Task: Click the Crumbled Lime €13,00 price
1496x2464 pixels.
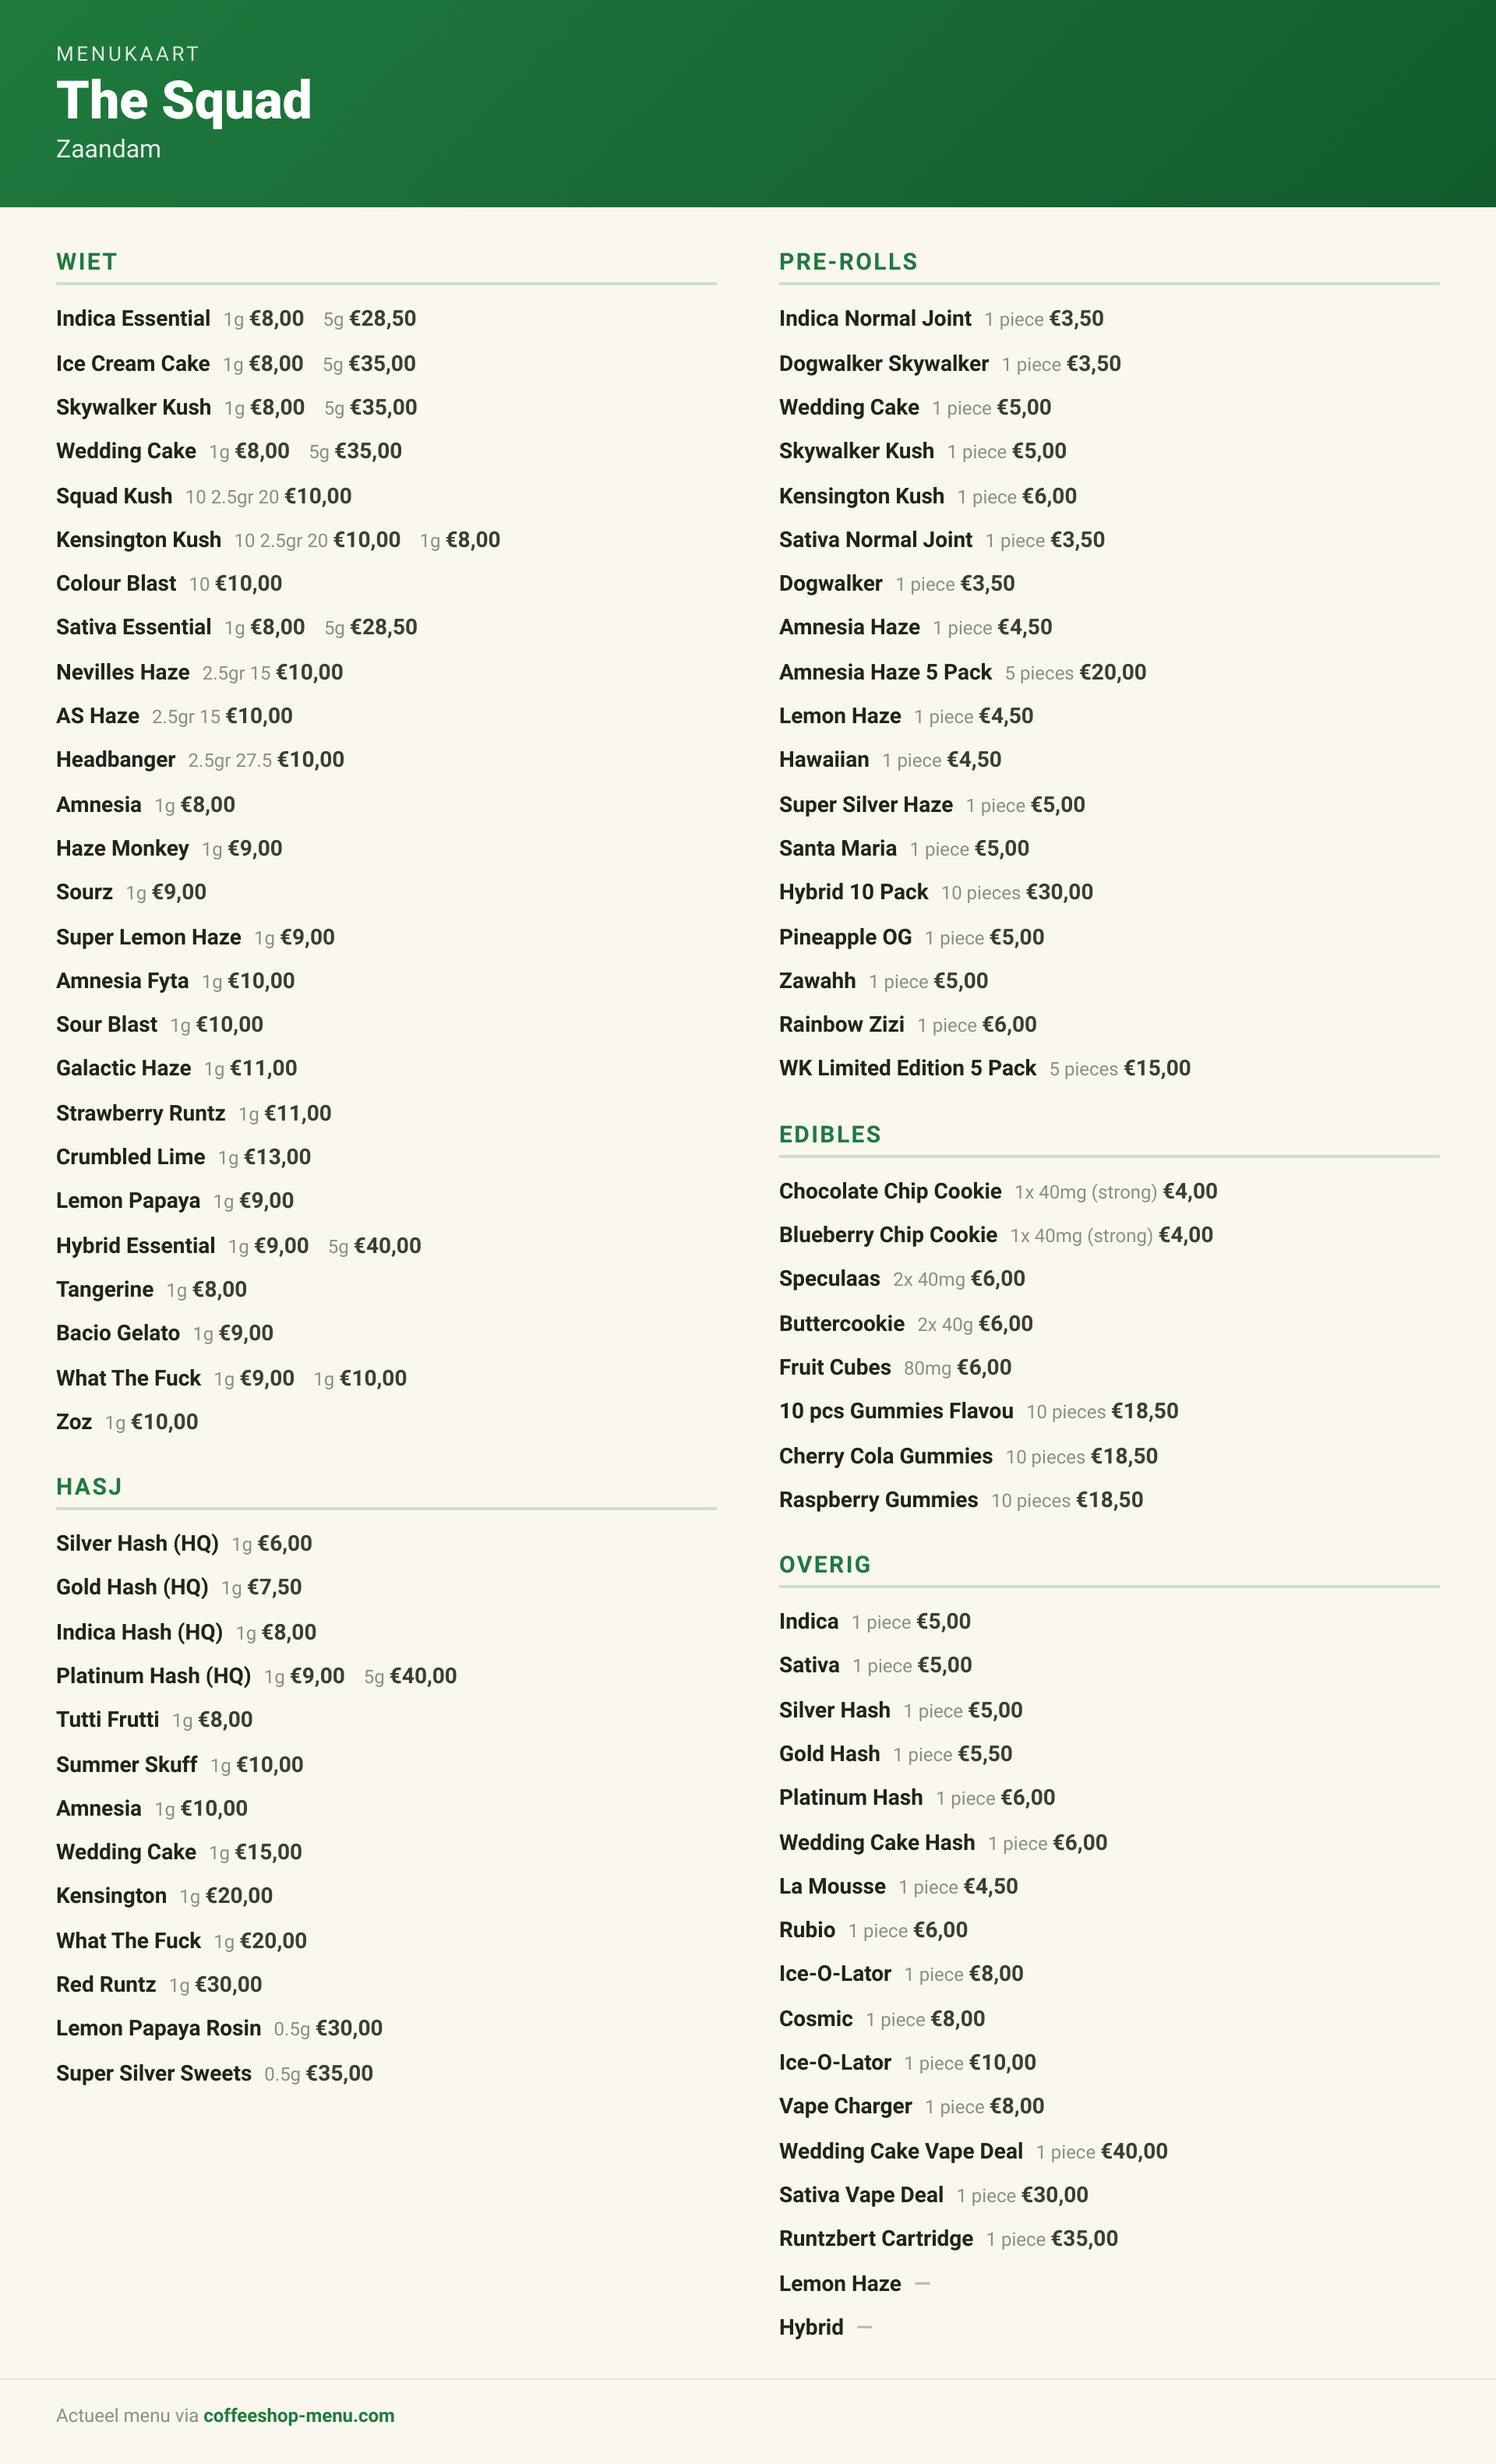Action: coord(277,1157)
